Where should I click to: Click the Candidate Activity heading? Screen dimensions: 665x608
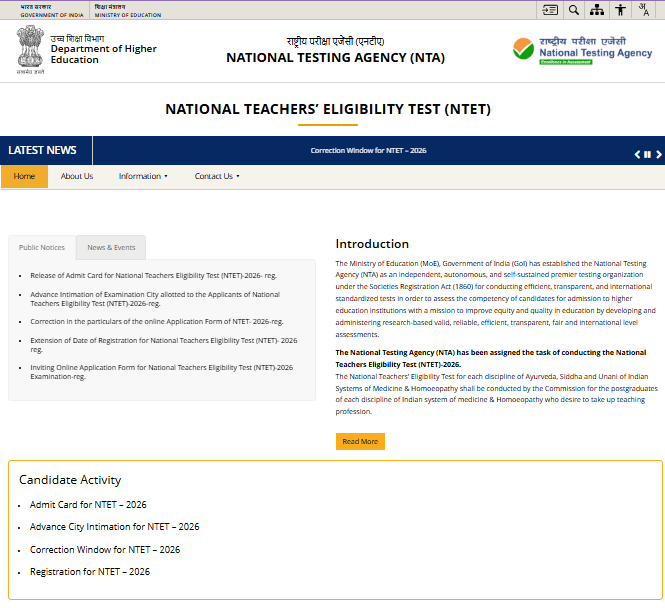[70, 480]
